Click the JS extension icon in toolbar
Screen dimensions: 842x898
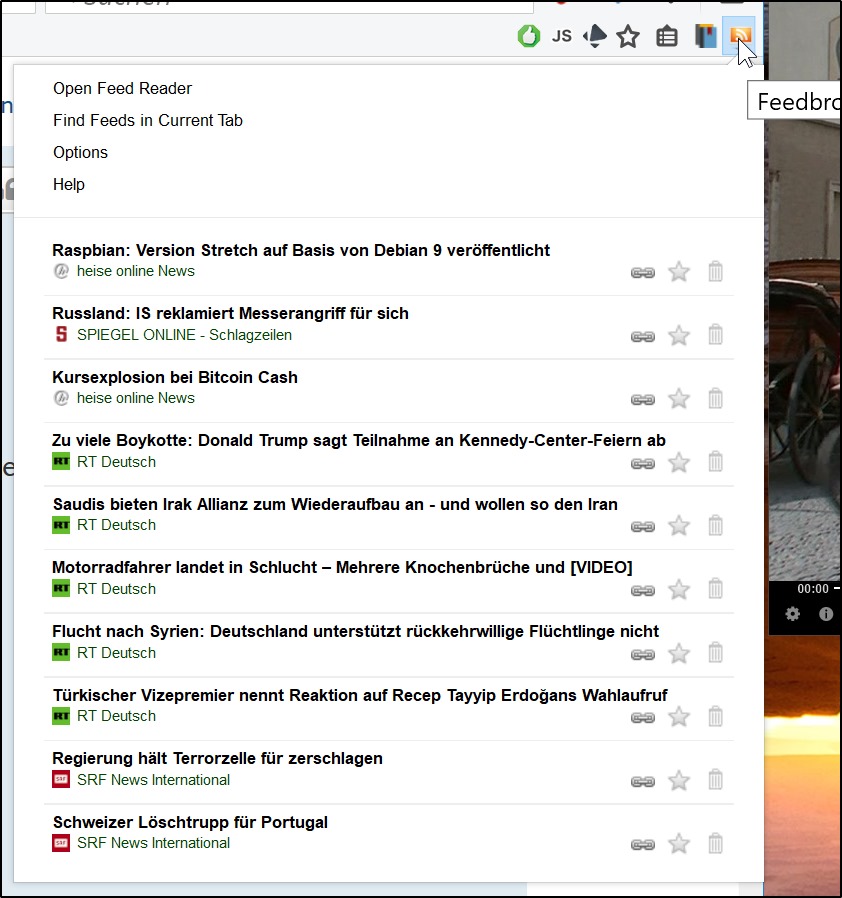(x=561, y=37)
